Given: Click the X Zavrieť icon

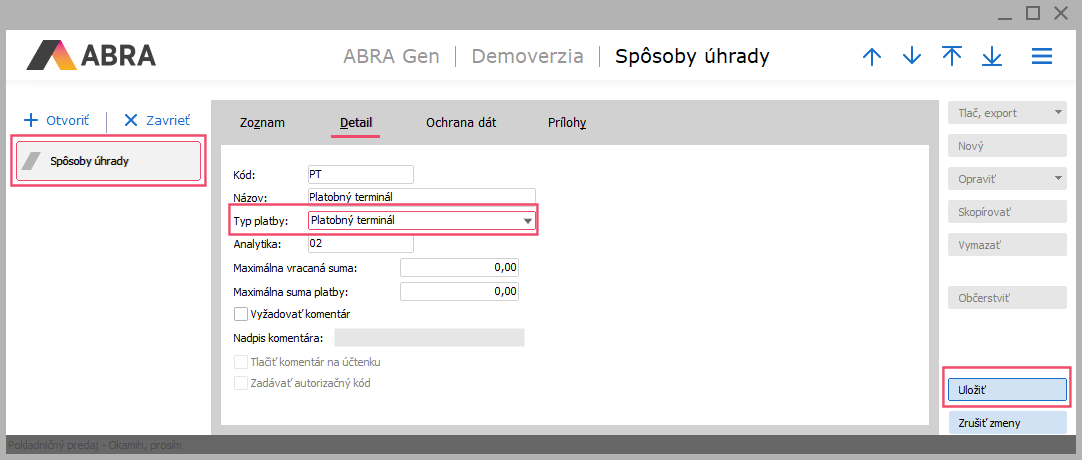Looking at the screenshot, I should [x=131, y=120].
